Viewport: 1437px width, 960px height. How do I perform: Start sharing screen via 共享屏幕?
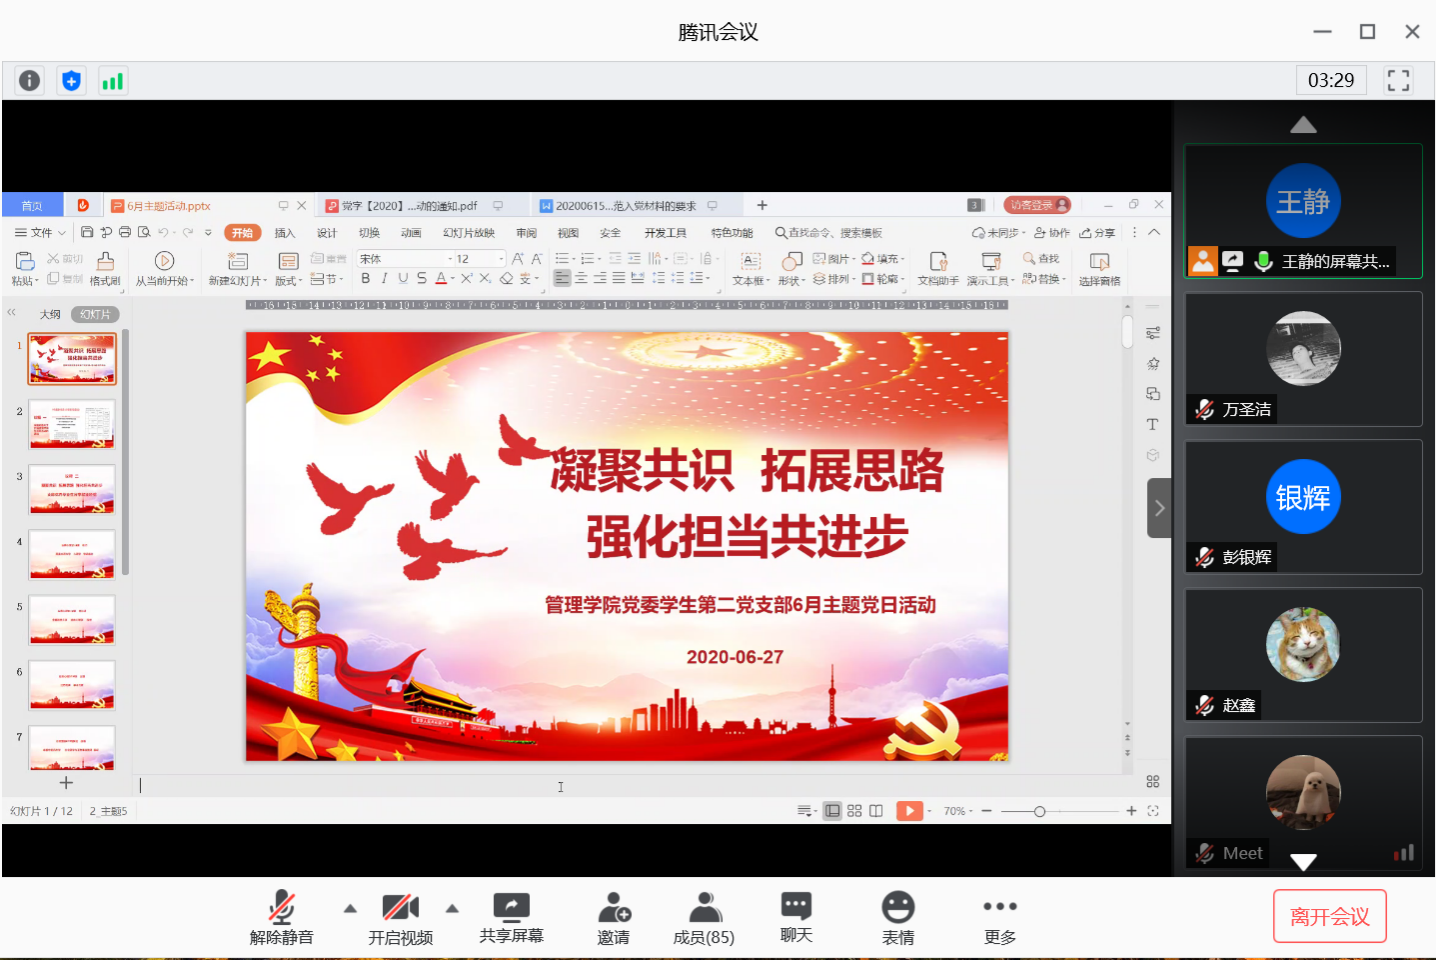[511, 917]
